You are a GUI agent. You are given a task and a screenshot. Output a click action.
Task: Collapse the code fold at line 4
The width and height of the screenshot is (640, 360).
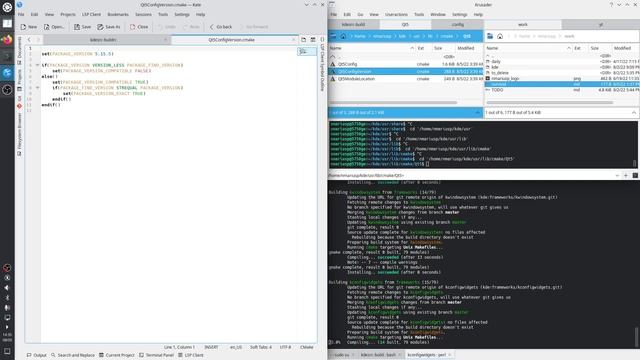(x=38, y=65)
